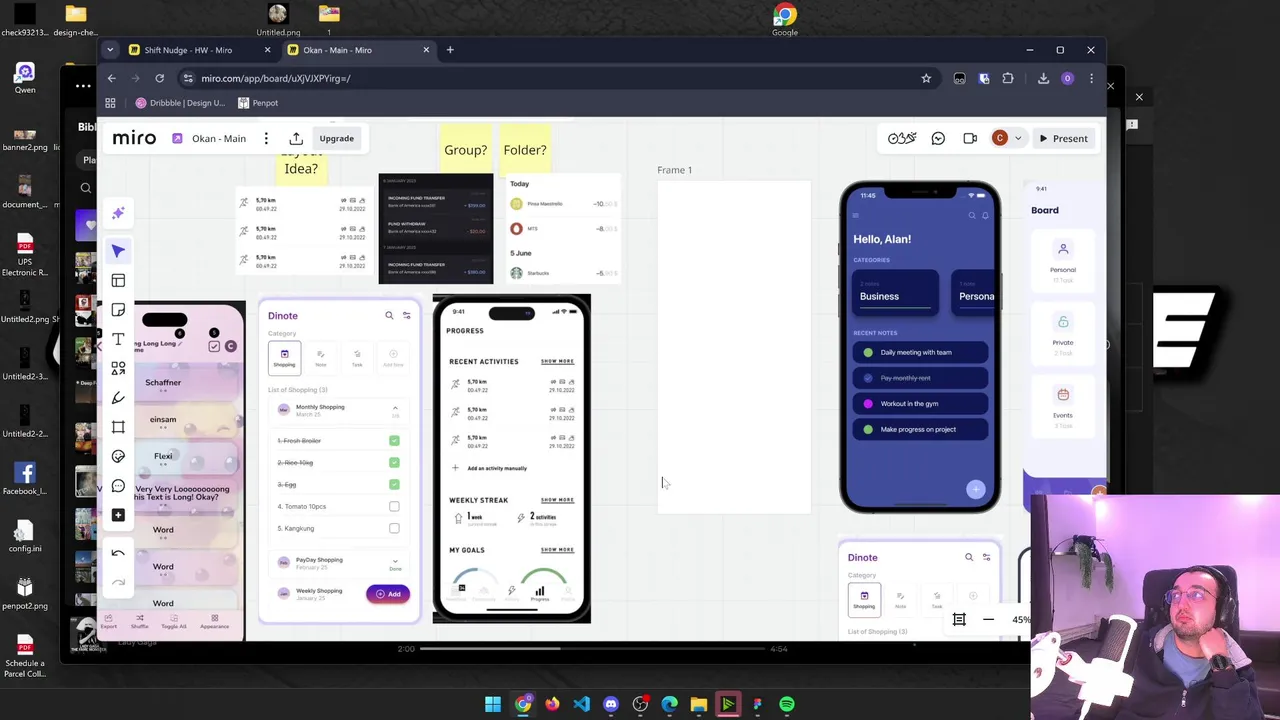Toggle Workout in the gym task circle
Viewport: 1280px width, 720px height.
click(868, 404)
